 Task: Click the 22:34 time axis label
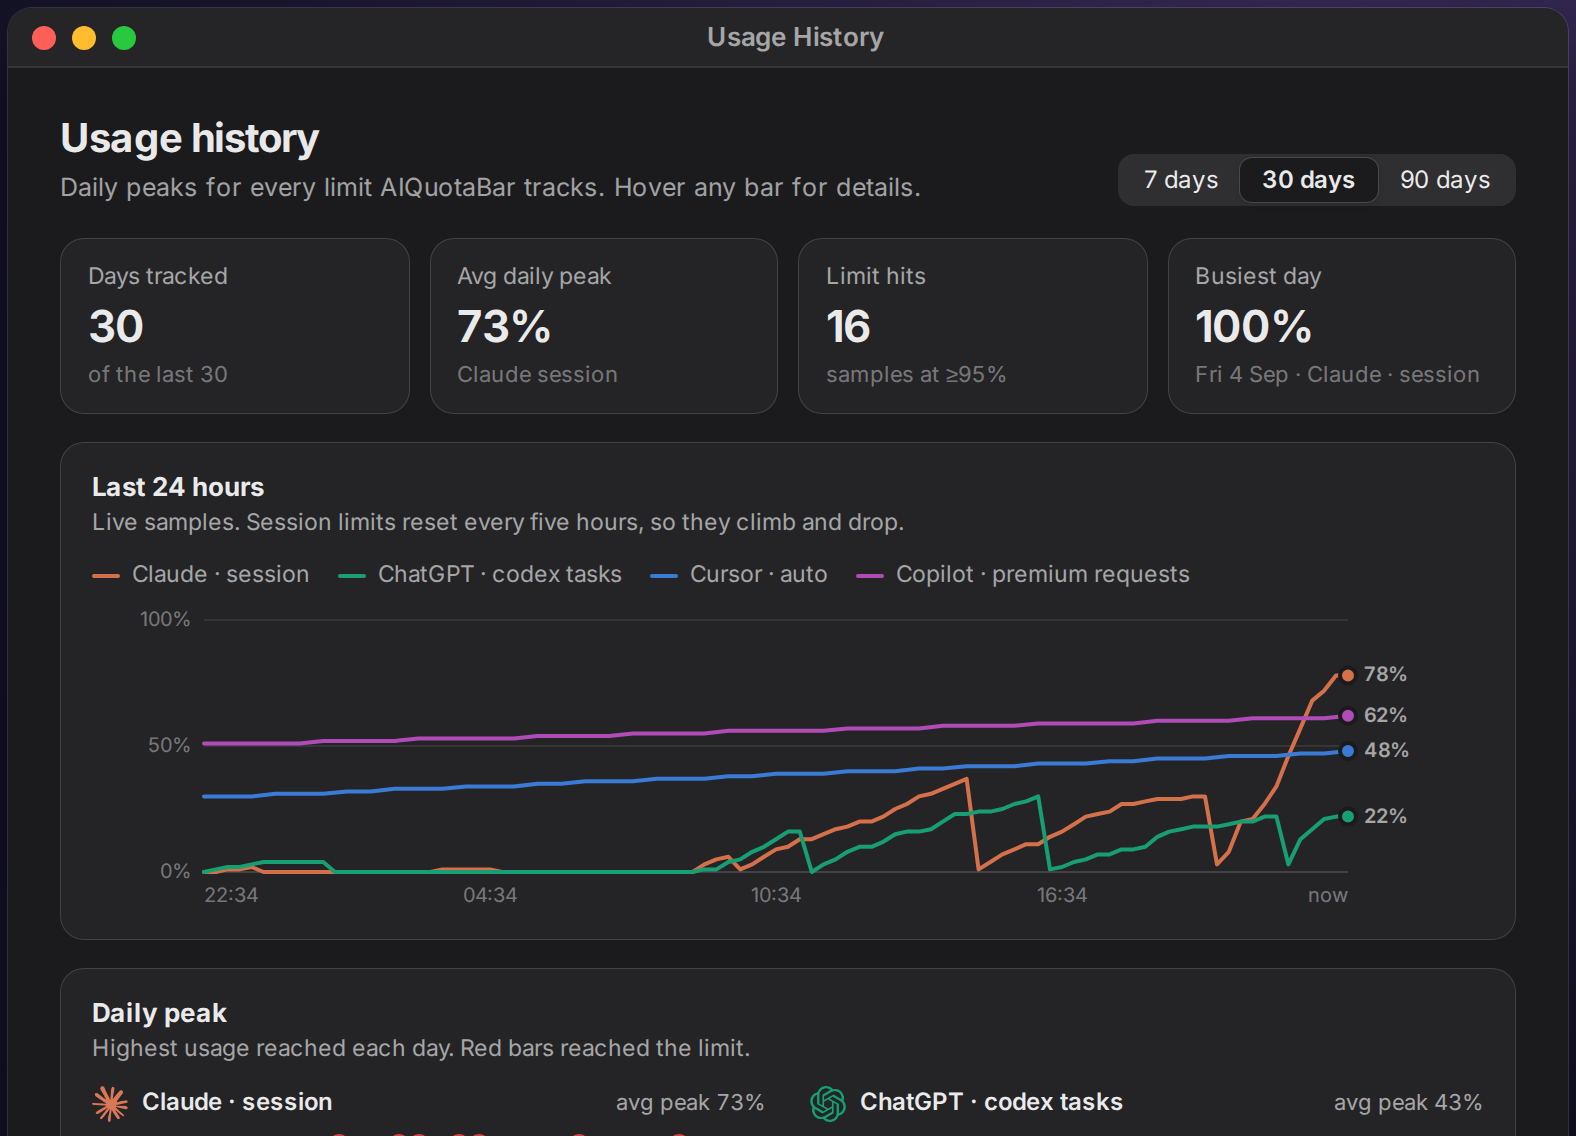click(231, 895)
